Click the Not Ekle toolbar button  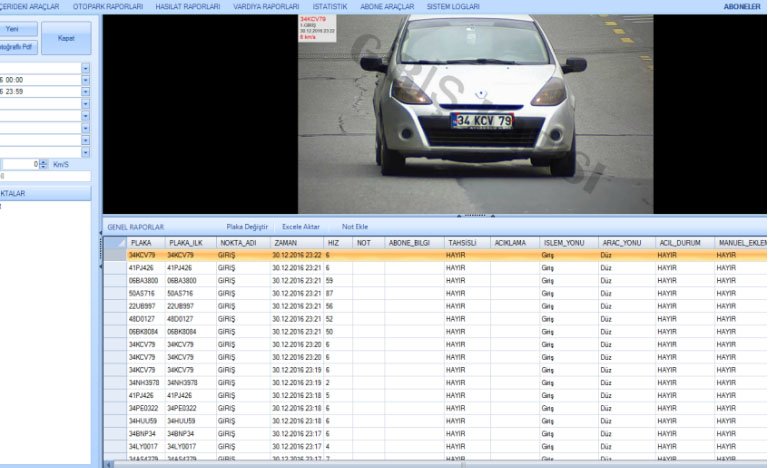(x=355, y=227)
